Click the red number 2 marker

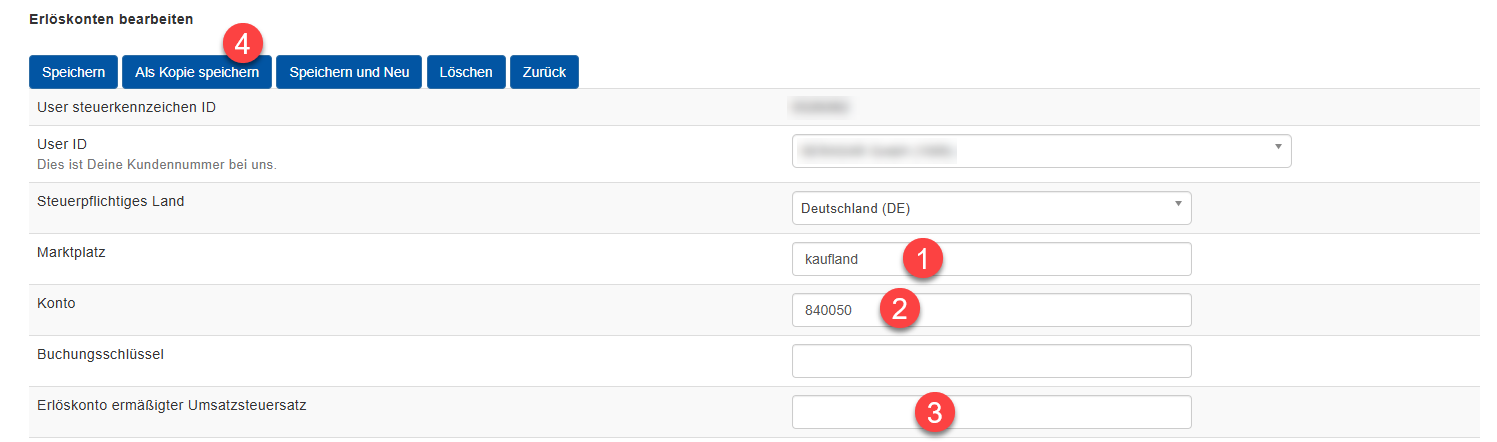(900, 309)
